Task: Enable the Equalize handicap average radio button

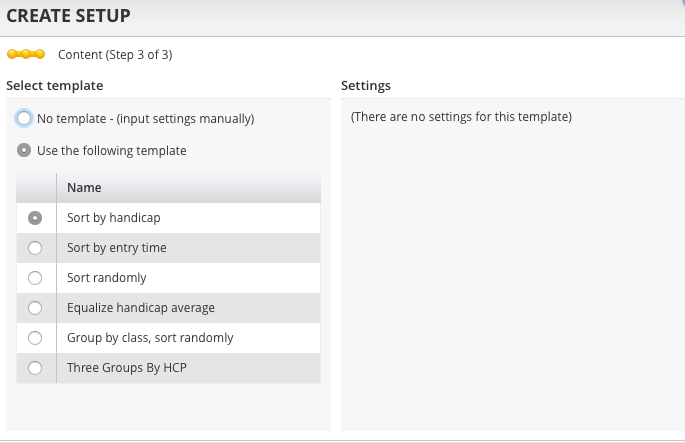Action: [x=36, y=308]
